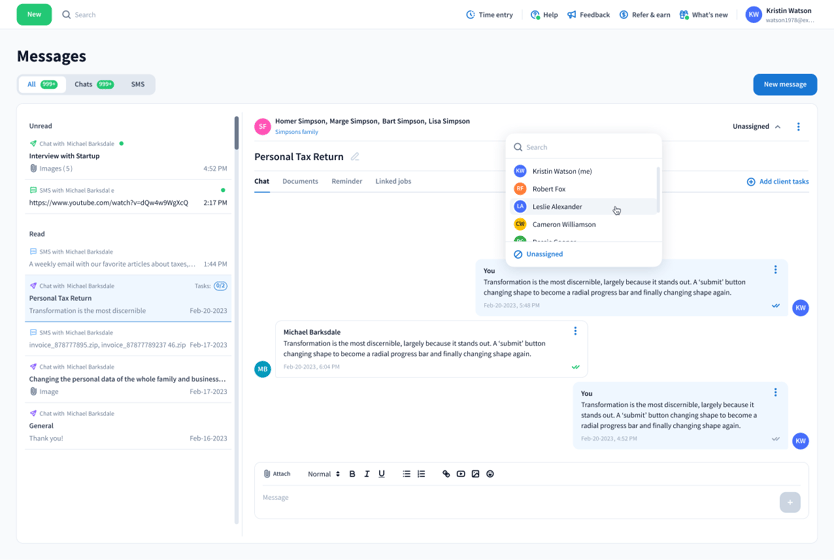Open three-dot menu on 5:48 PM message
Image resolution: width=834 pixels, height=560 pixels.
(775, 270)
